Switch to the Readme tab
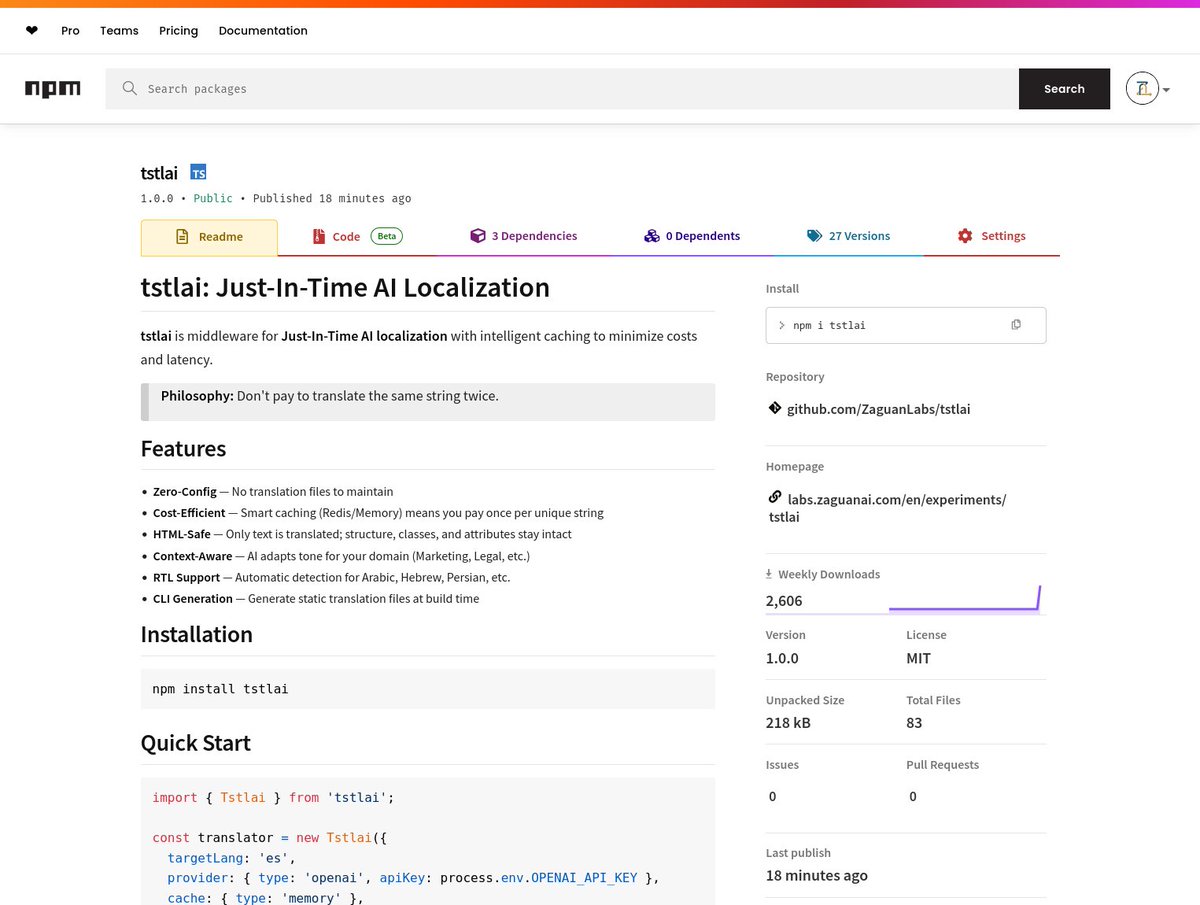The height and width of the screenshot is (905, 1200). [x=209, y=237]
